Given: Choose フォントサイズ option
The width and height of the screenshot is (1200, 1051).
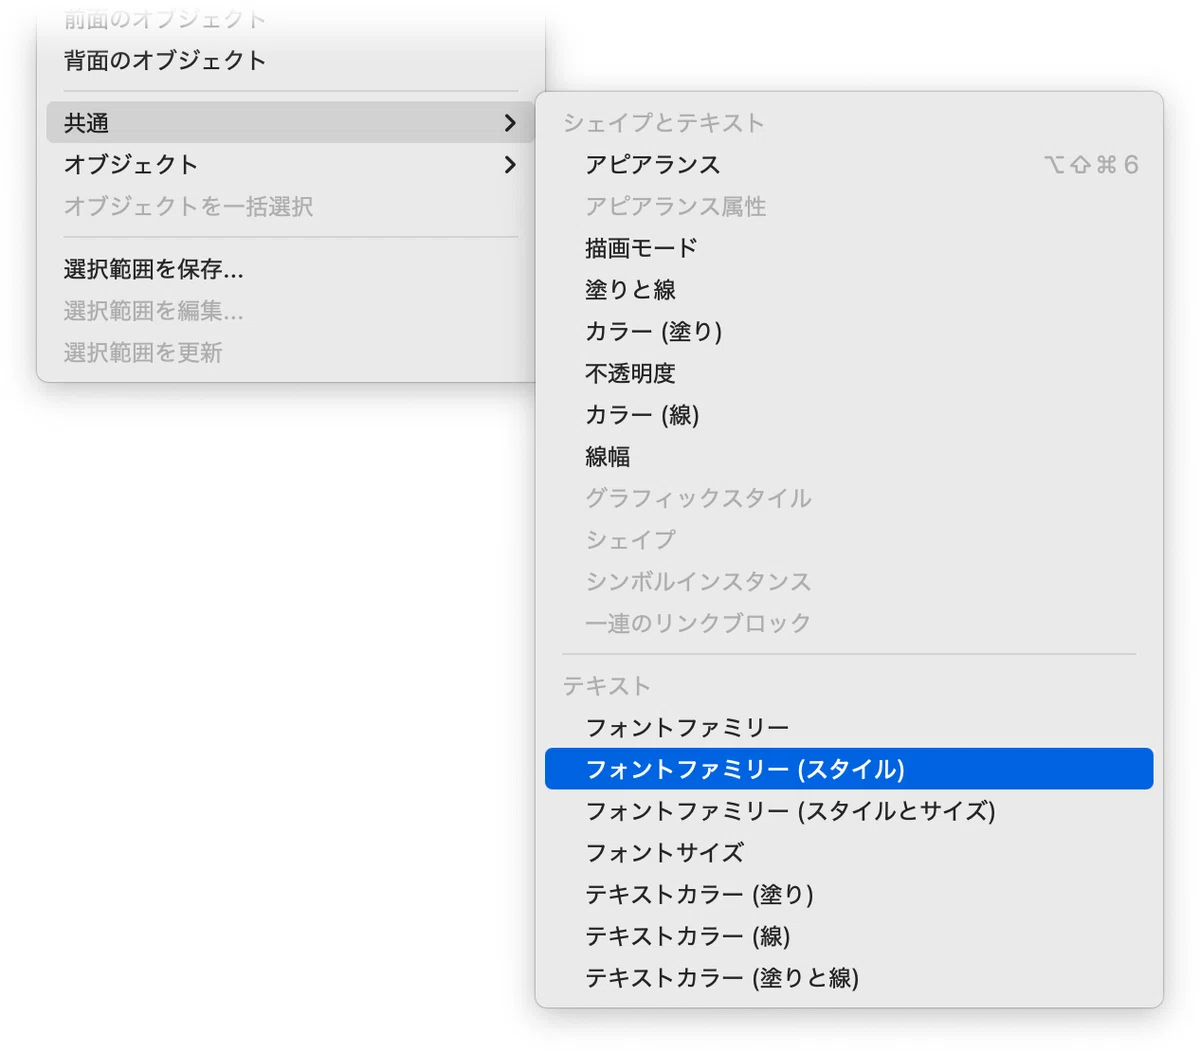Looking at the screenshot, I should pos(849,852).
